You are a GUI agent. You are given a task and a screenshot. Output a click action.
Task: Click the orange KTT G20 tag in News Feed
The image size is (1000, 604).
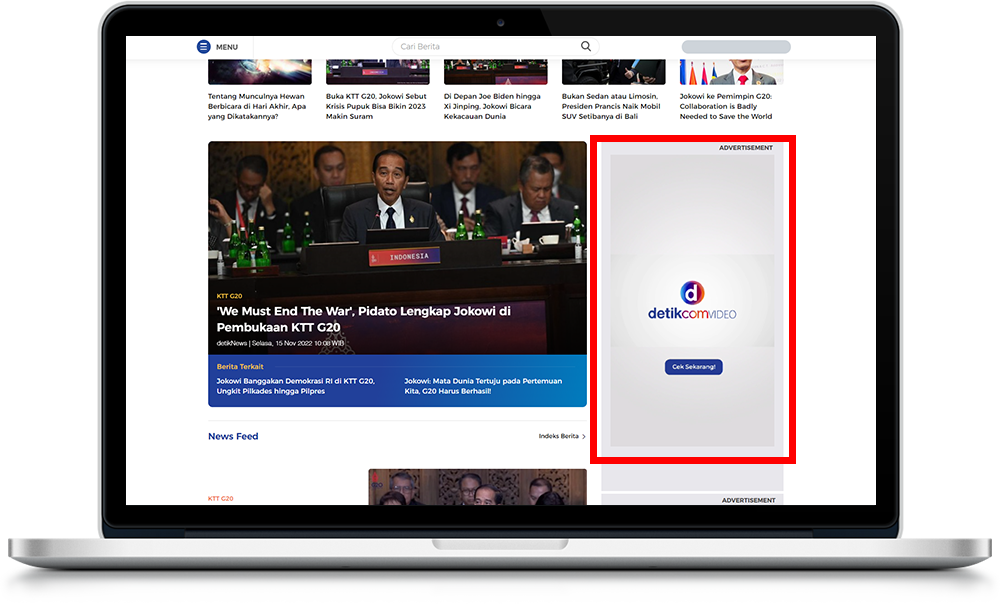(220, 498)
